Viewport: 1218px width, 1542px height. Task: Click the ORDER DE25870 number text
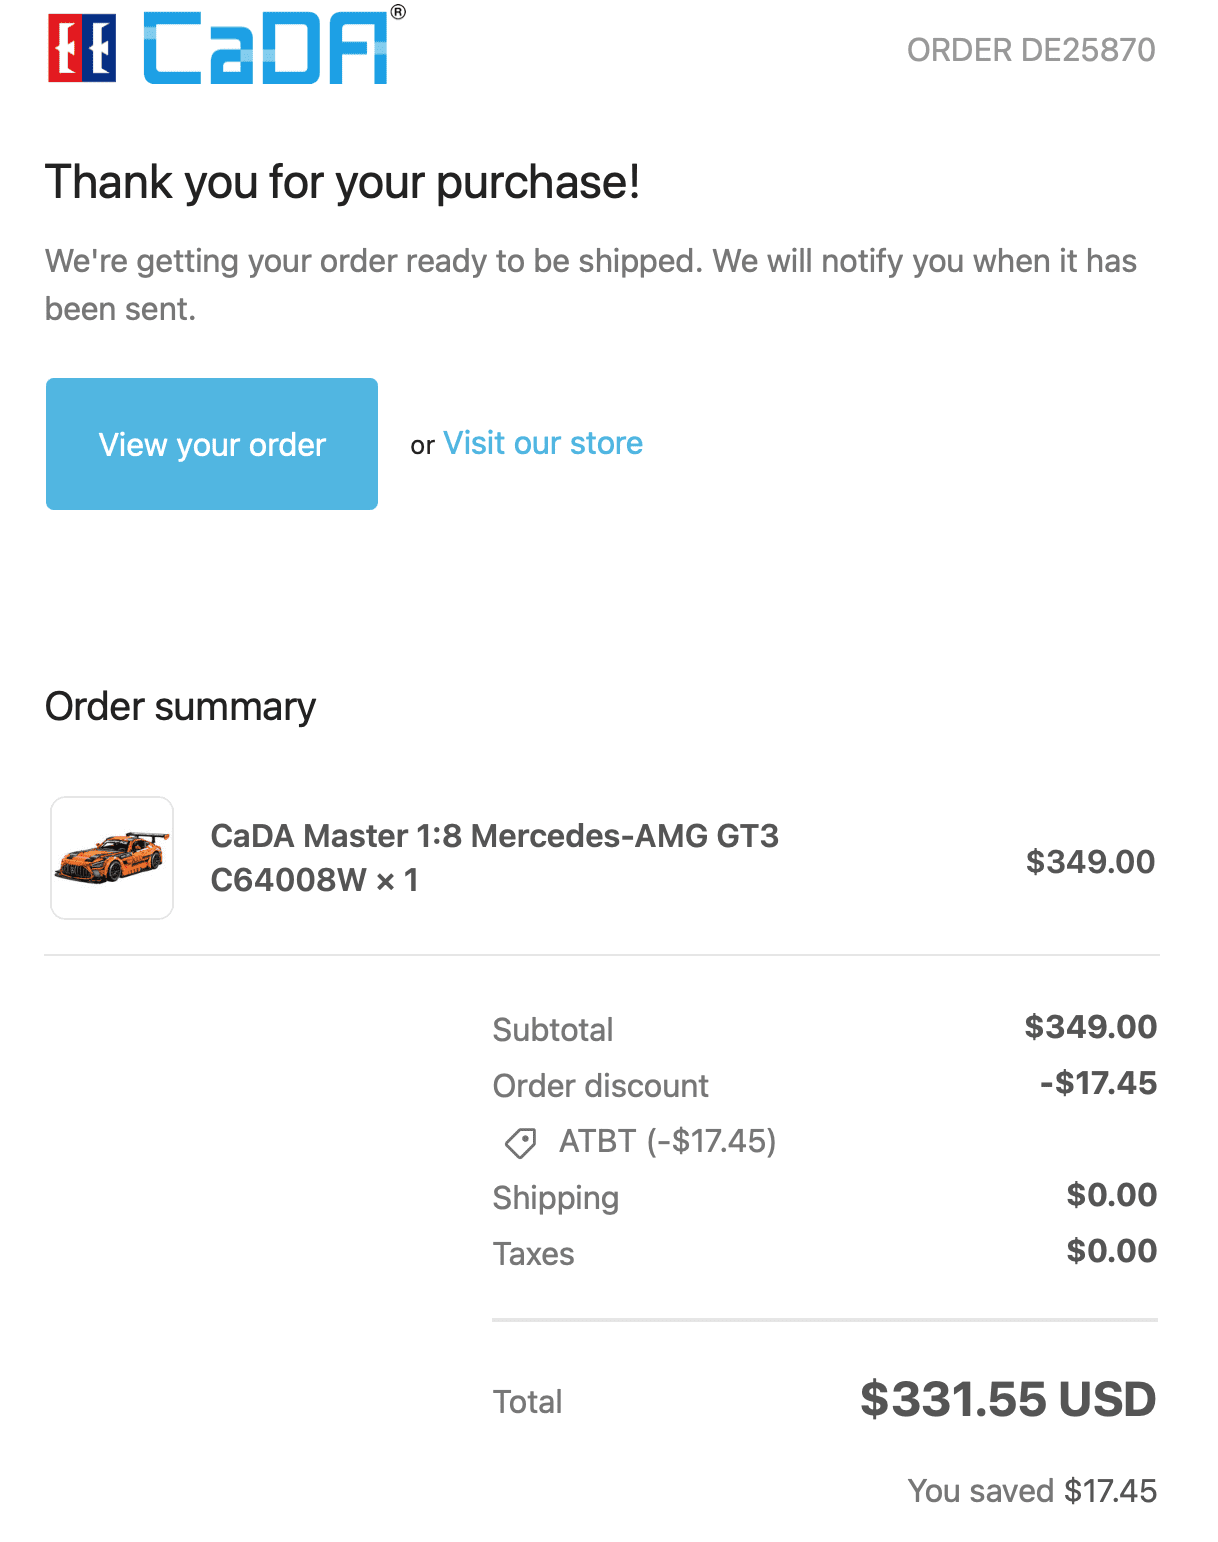(1030, 50)
